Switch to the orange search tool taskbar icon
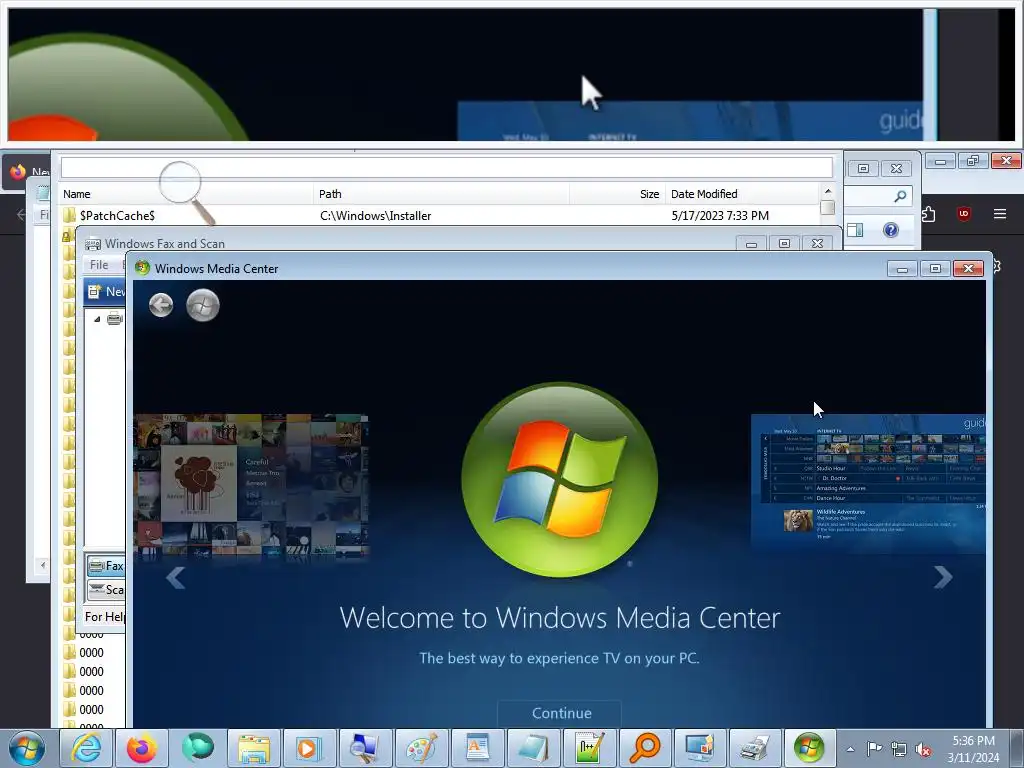The width and height of the screenshot is (1024, 768). tap(645, 748)
